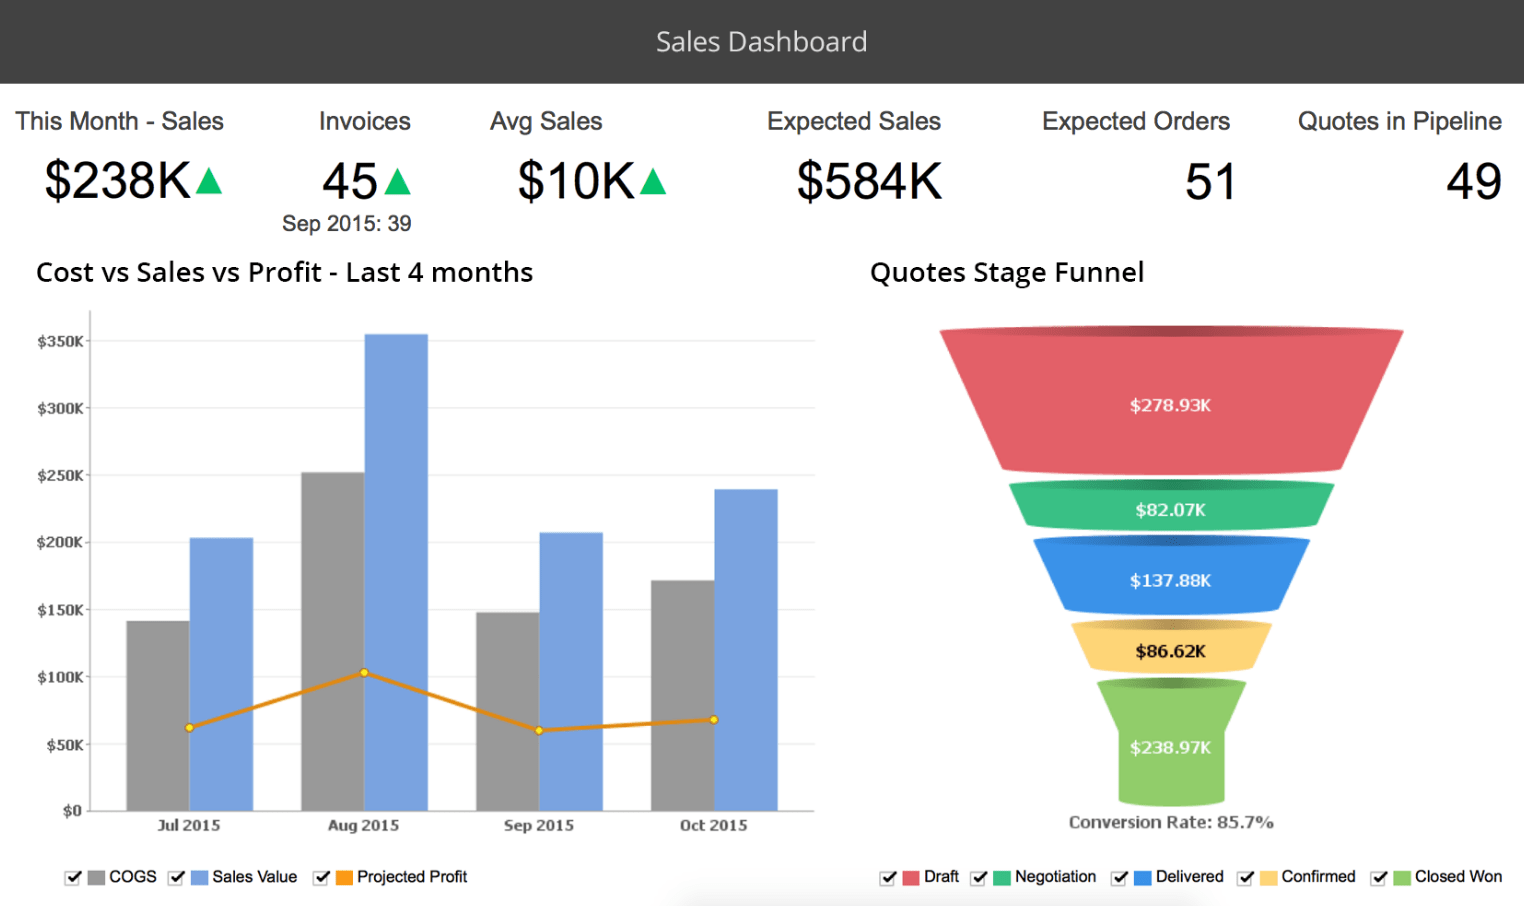Select the green $82.07K Negotiation funnel segment

(x=1171, y=505)
